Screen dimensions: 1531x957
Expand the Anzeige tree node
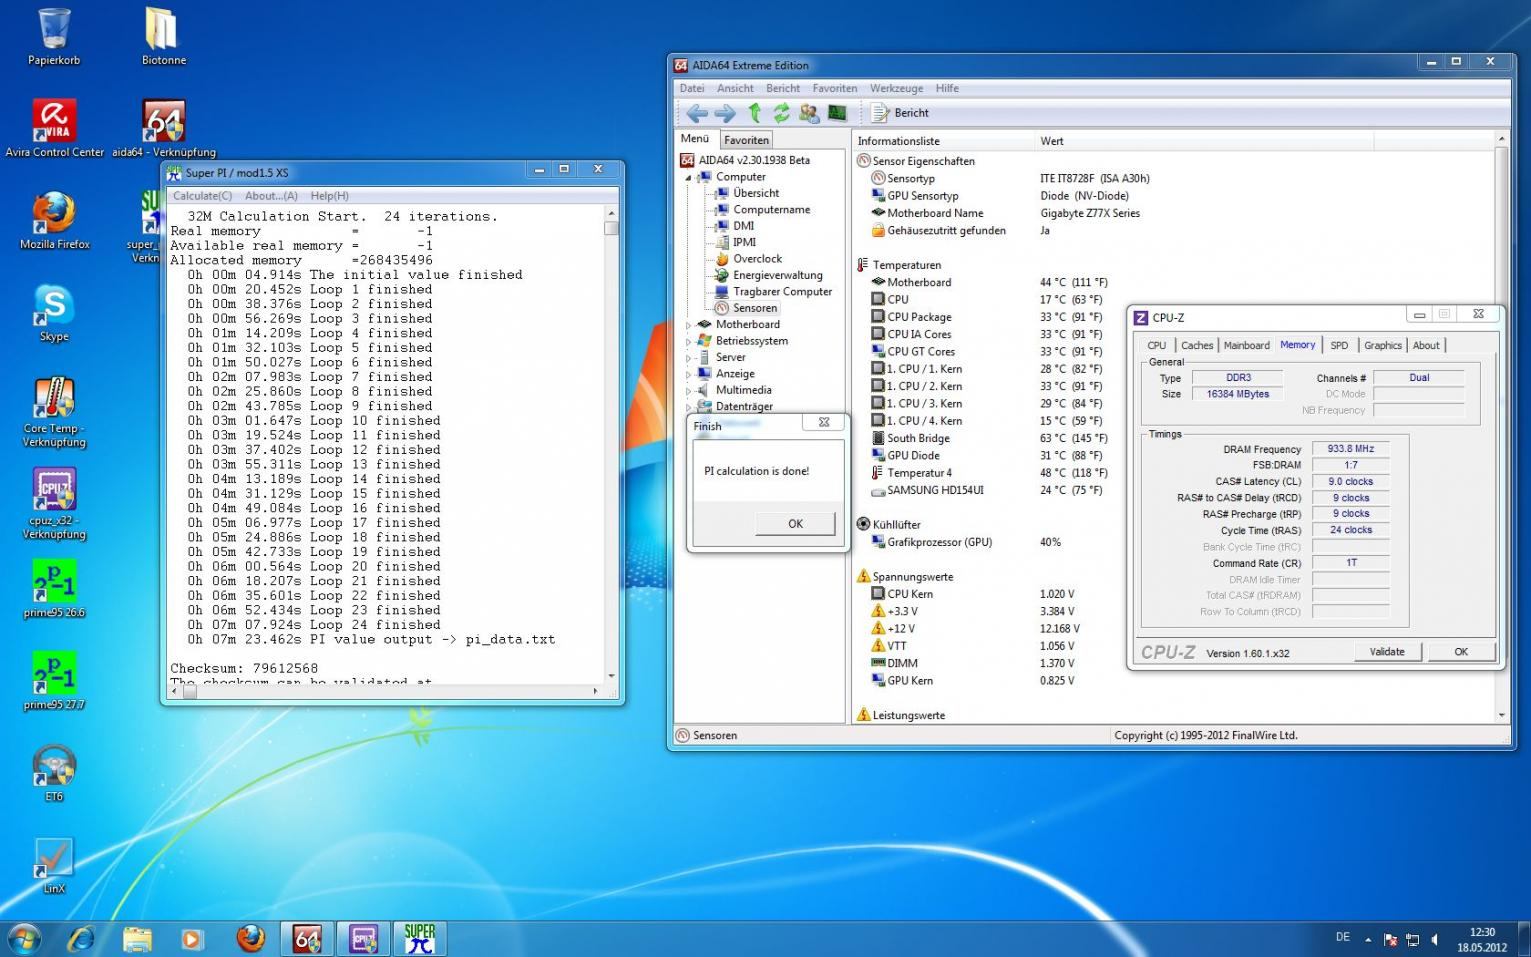688,374
